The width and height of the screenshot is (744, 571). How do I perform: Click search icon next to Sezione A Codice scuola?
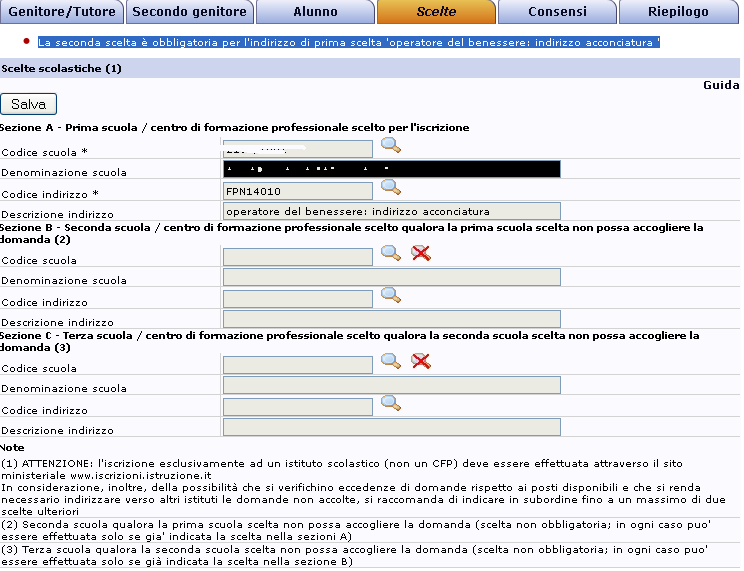[x=390, y=146]
